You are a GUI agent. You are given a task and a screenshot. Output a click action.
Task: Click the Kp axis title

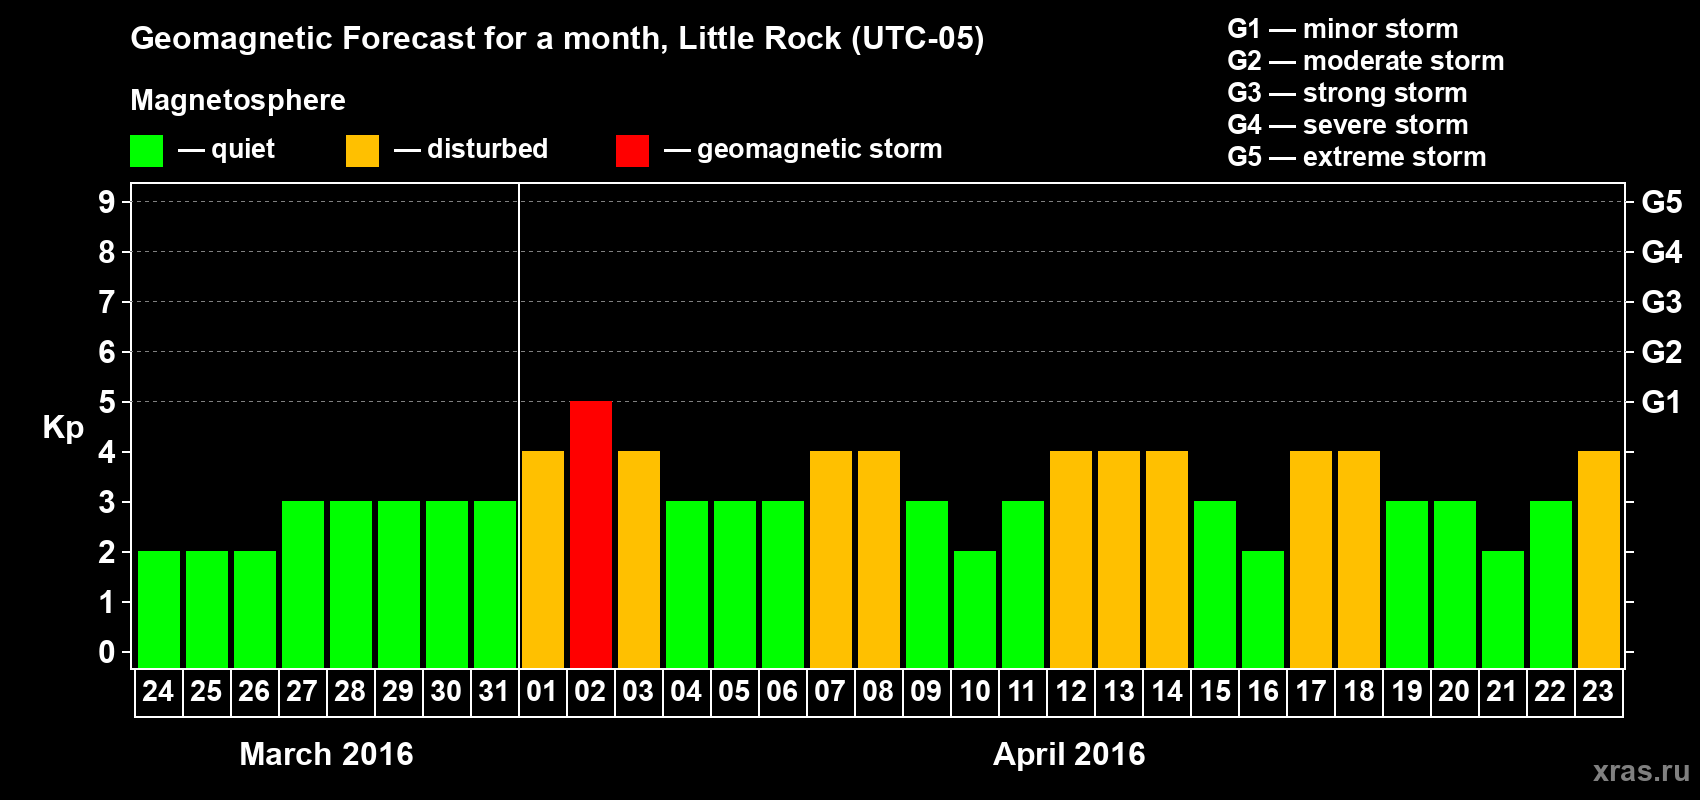pos(63,428)
